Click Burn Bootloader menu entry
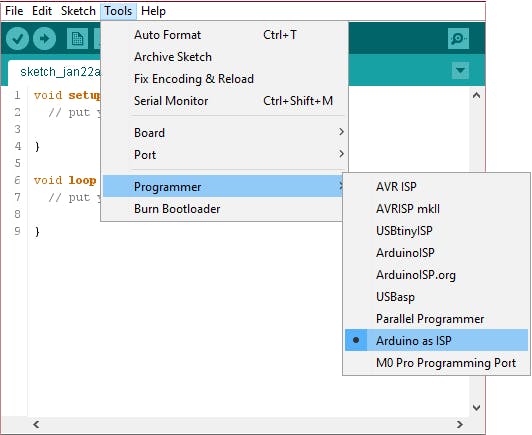The width and height of the screenshot is (532, 435). pyautogui.click(x=223, y=209)
